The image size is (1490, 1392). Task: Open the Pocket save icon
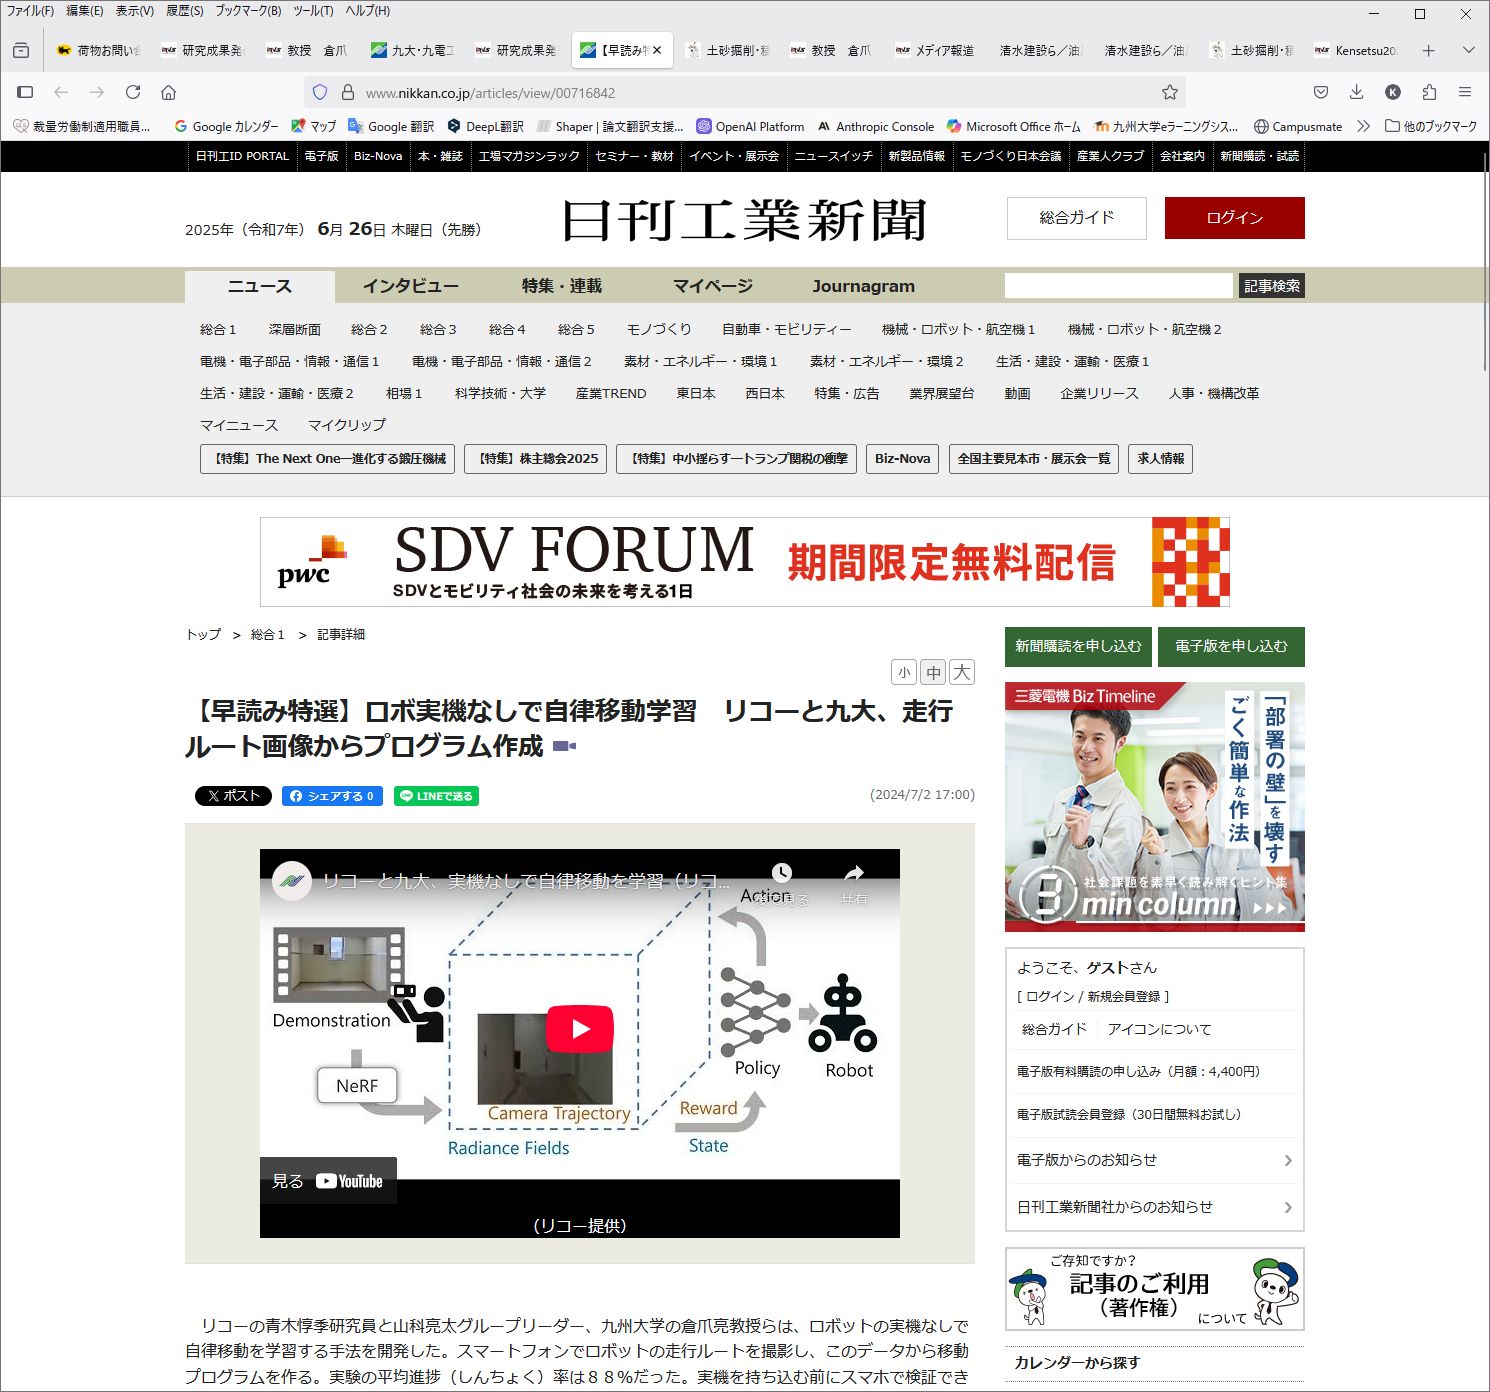[1321, 92]
